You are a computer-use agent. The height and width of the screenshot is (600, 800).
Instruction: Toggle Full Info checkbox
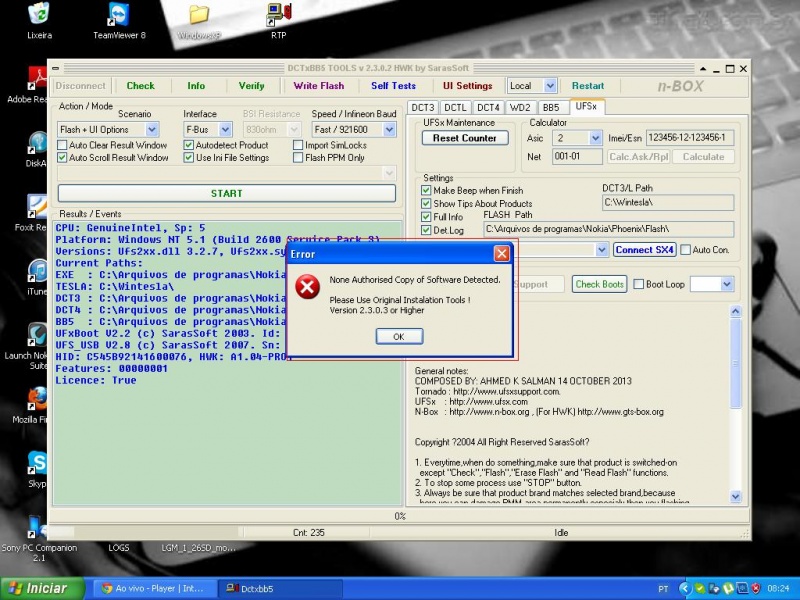[426, 217]
